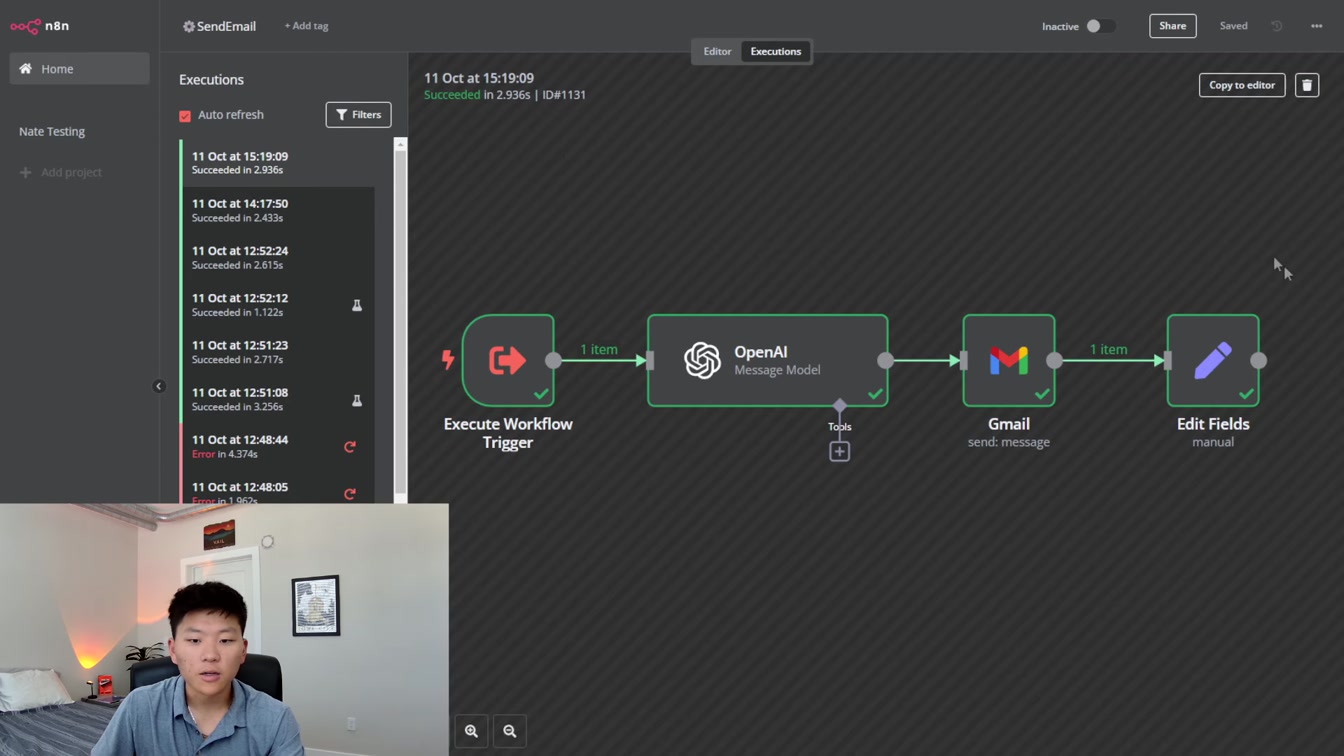Select execution 11 Oct at 12:52:24
Viewport: 1344px width, 756px height.
277,257
